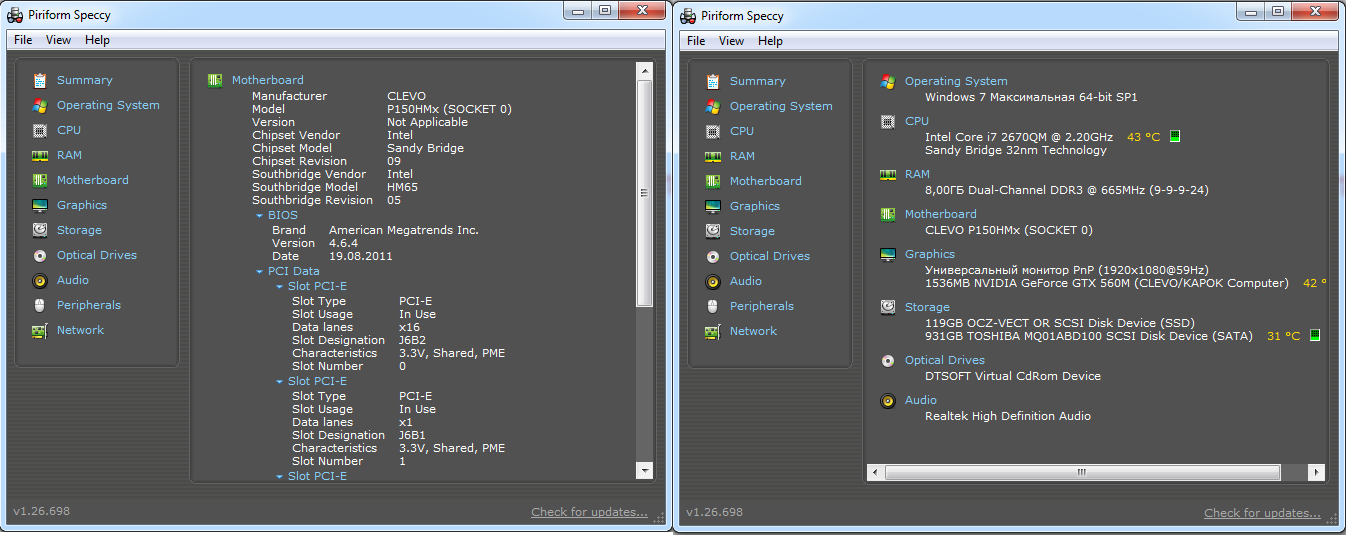The height and width of the screenshot is (537, 1346).
Task: Click 'Check for updates...' in the right window
Action: pos(1262,513)
